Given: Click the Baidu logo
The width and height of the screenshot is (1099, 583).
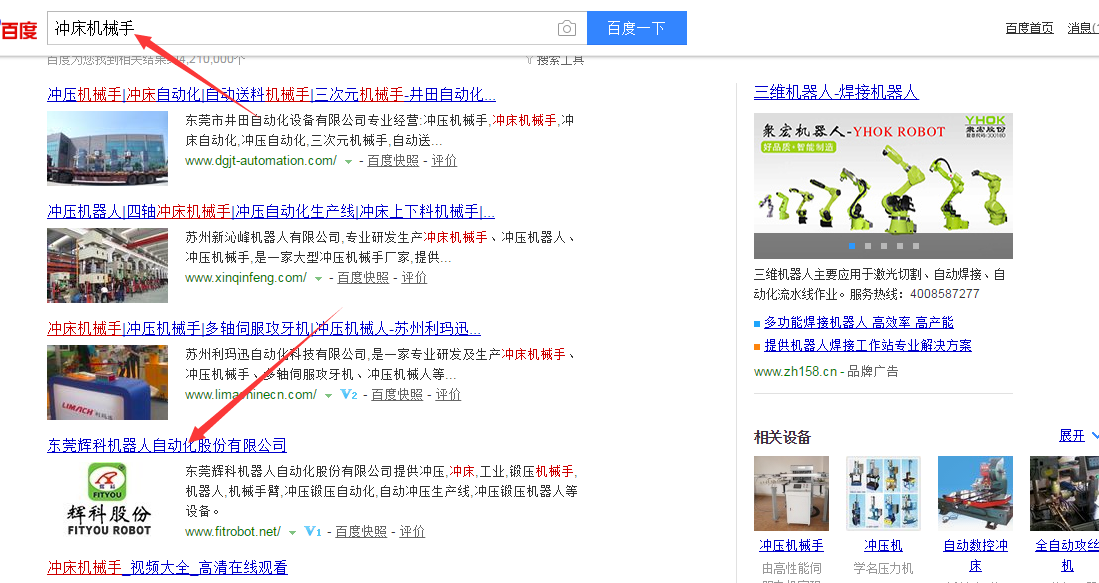Looking at the screenshot, I should (18, 29).
